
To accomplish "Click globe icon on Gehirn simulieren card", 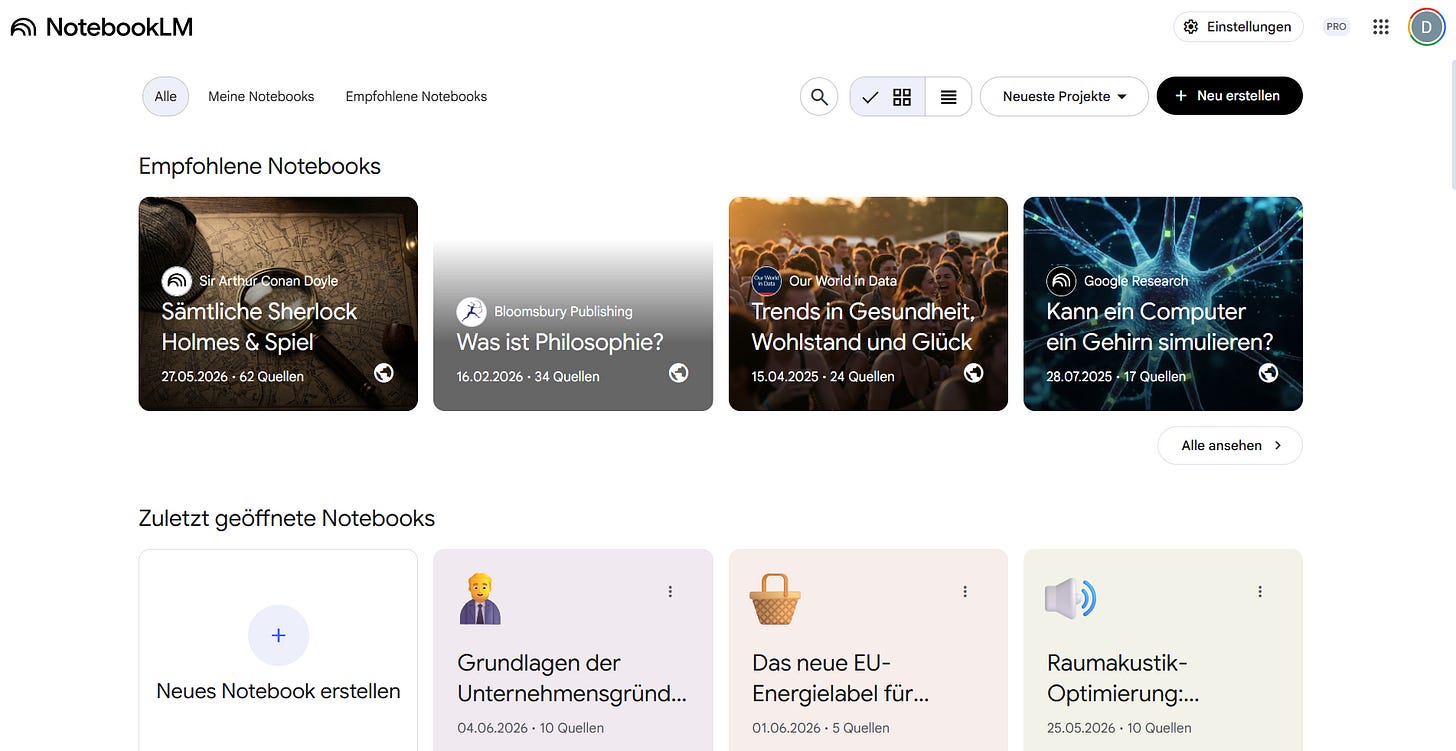I will (1269, 373).
